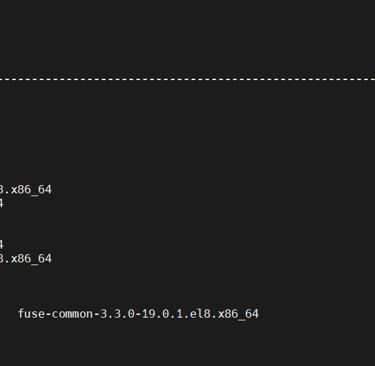Click the lone "4" beneath the topmost x86_64

tap(1, 203)
